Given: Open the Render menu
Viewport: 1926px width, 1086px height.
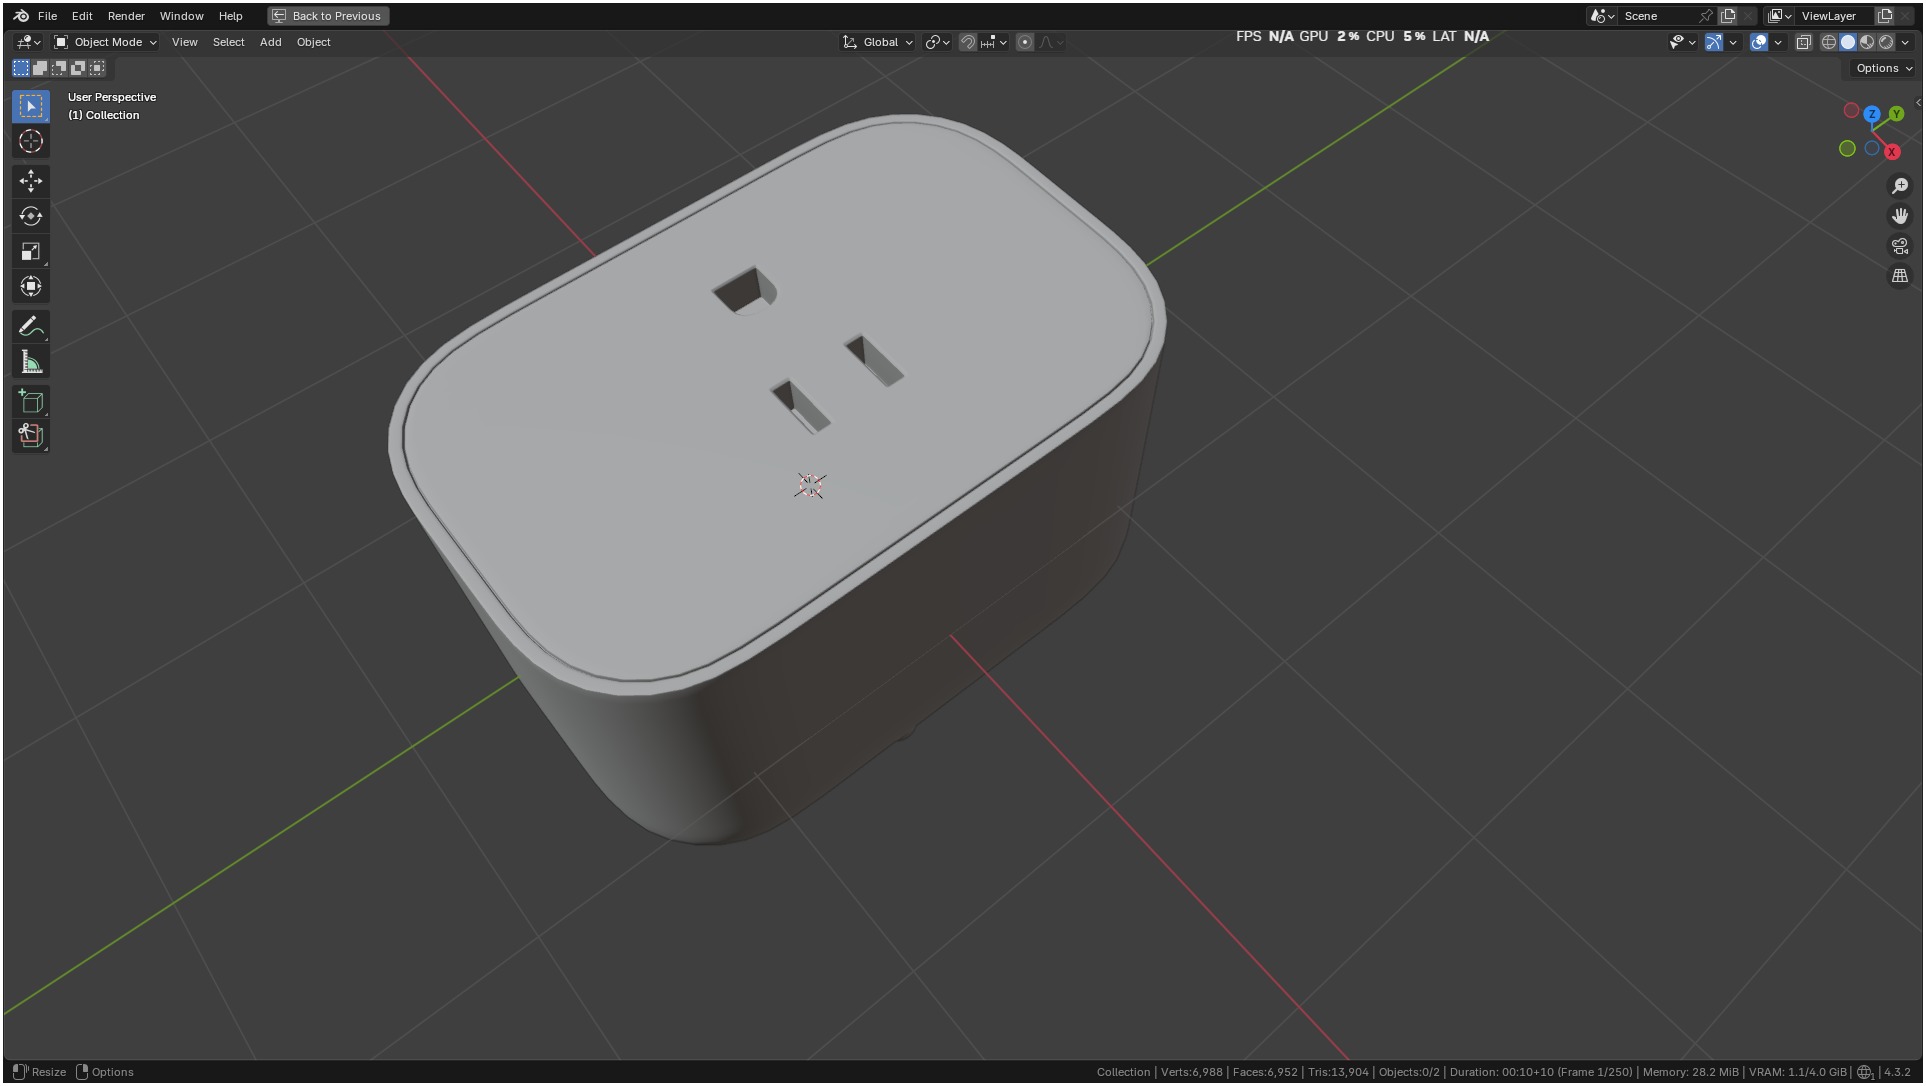Looking at the screenshot, I should tap(126, 16).
